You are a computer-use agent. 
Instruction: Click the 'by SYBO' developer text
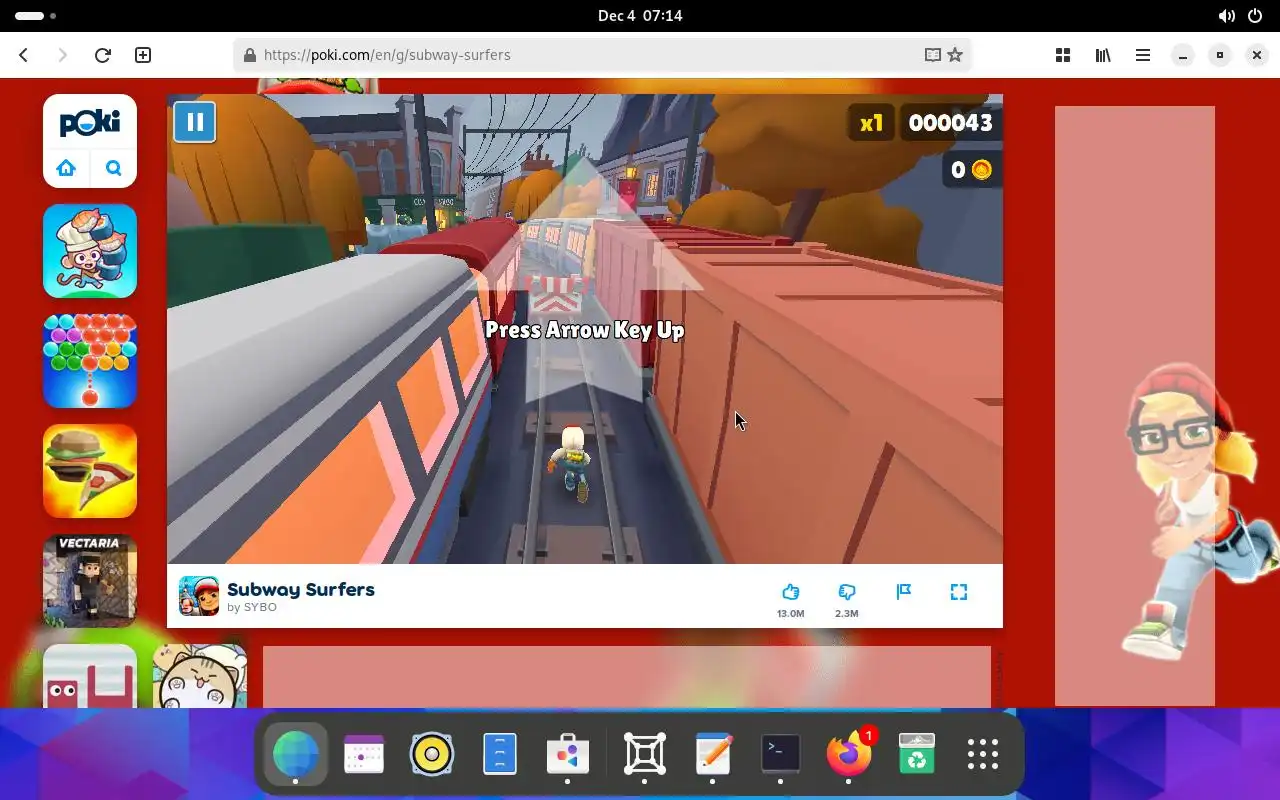tap(252, 607)
